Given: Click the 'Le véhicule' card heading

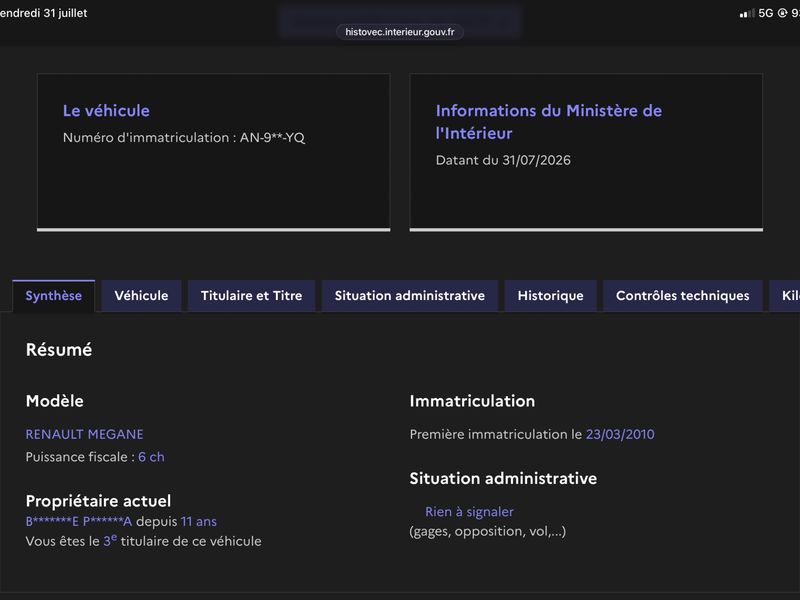Looking at the screenshot, I should click(x=106, y=111).
